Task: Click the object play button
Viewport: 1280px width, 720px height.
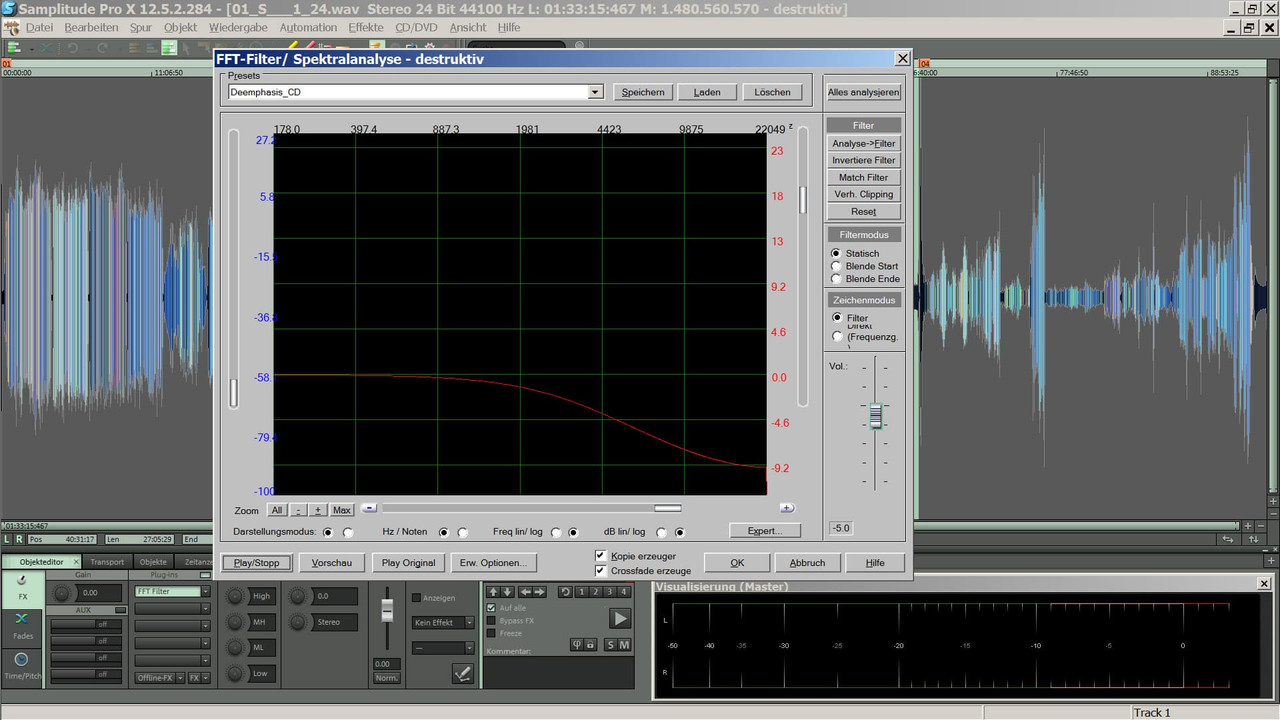Action: [x=620, y=619]
